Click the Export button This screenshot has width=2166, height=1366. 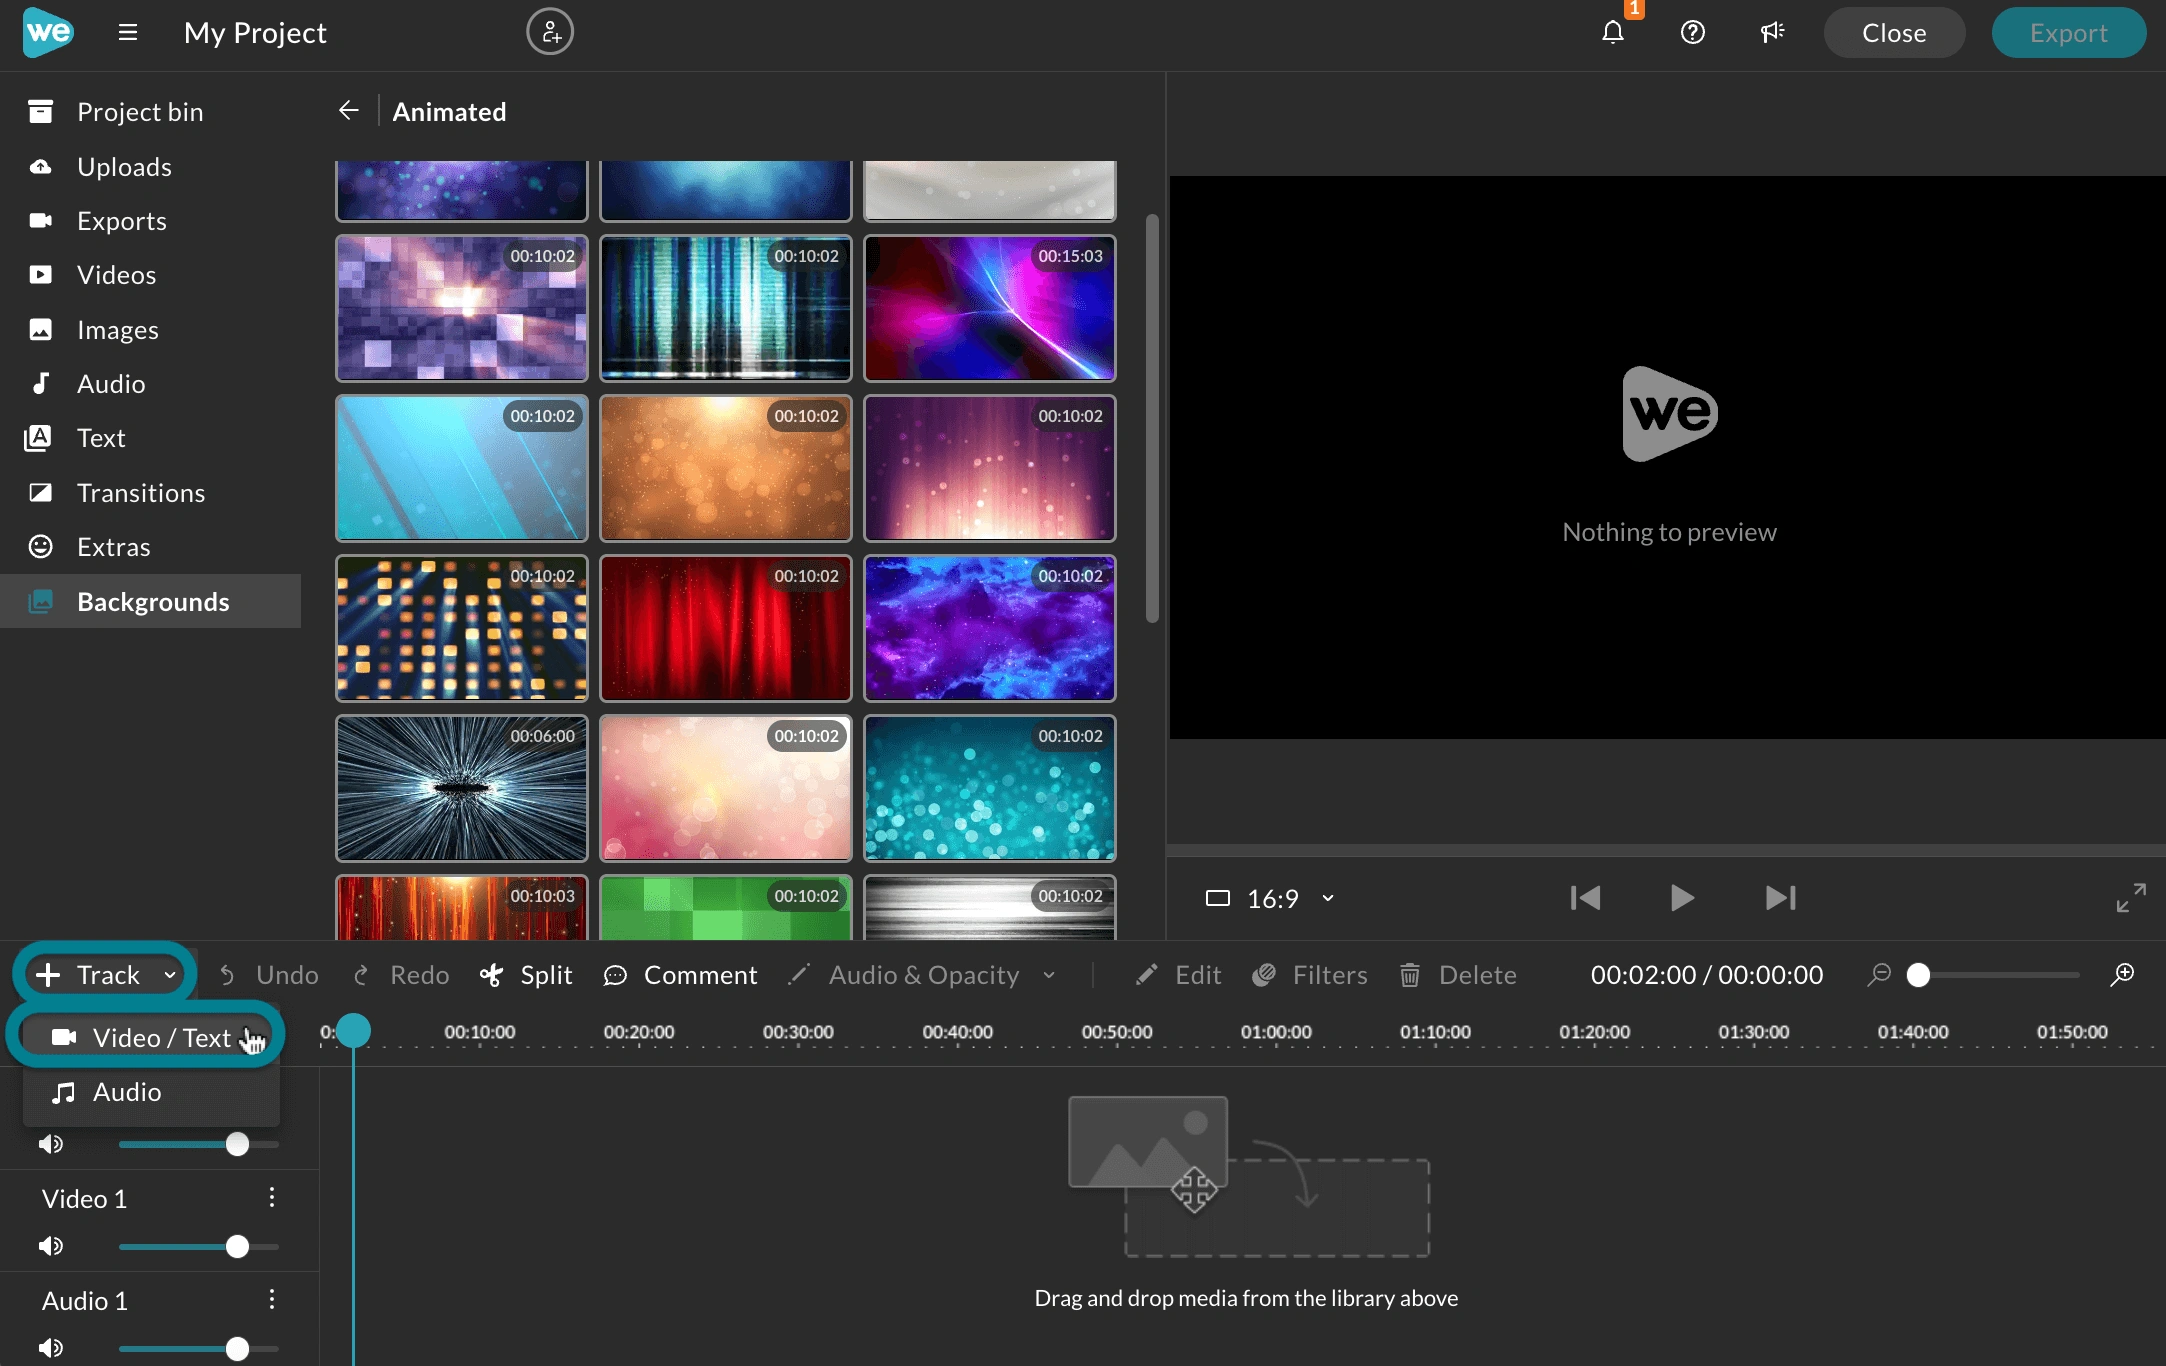point(2068,33)
